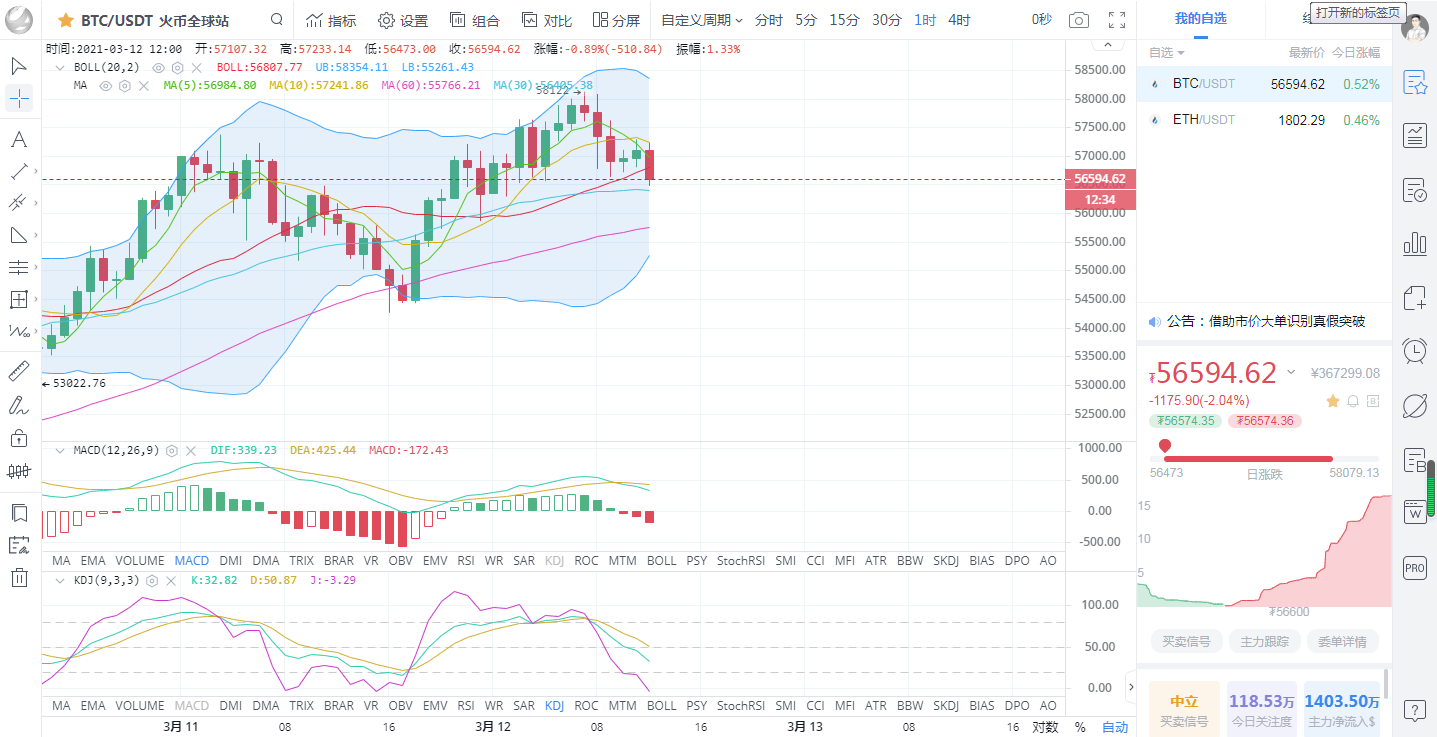Click the planet icon in the right sidebar
This screenshot has width=1437, height=737.
point(1415,405)
